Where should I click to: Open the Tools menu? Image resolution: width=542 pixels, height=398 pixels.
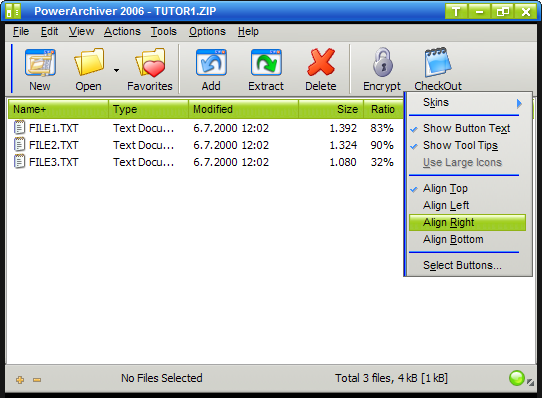[164, 31]
